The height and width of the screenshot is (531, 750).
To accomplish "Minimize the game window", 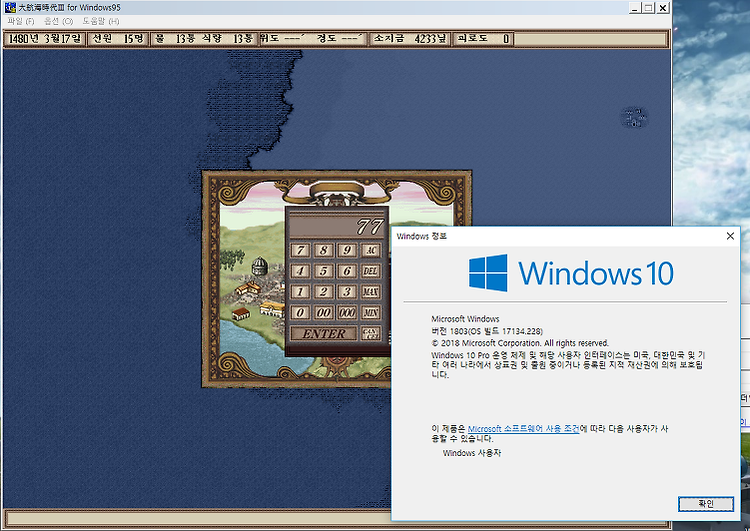I will [634, 8].
